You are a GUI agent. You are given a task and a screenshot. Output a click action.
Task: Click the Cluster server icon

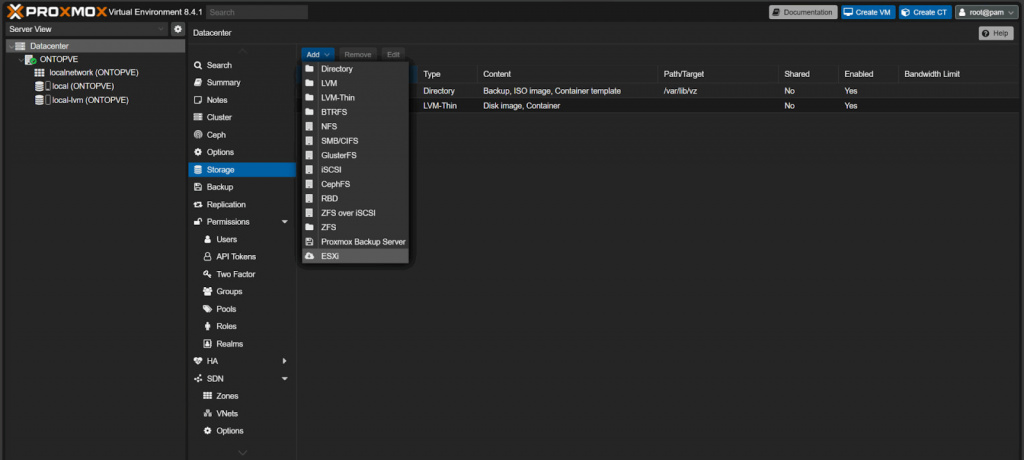198,118
